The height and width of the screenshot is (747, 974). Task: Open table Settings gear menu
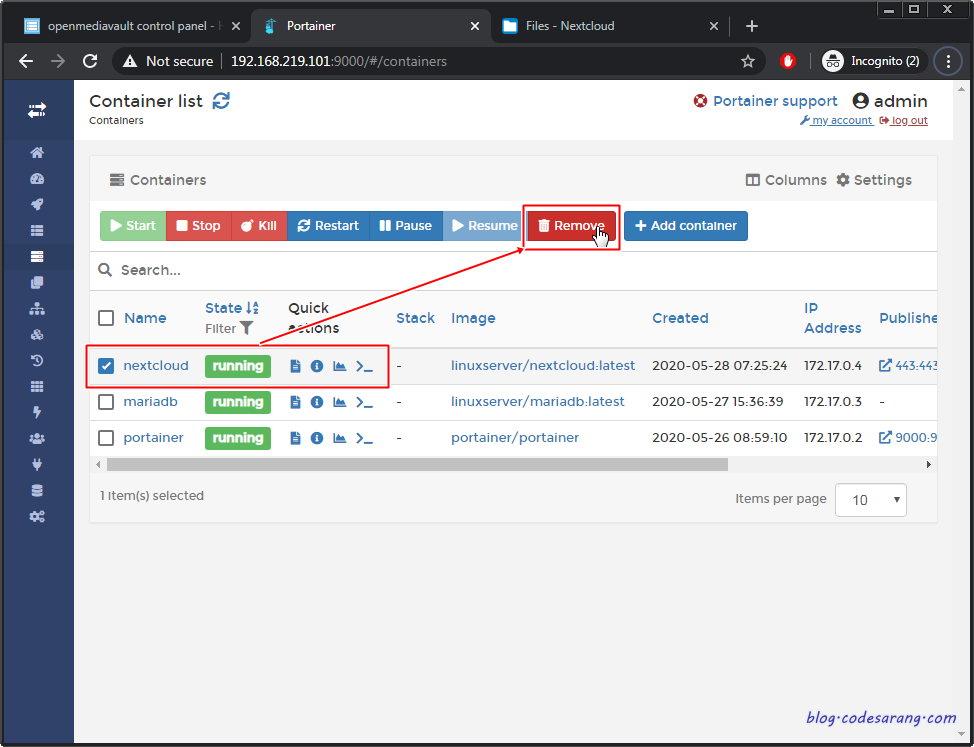coord(874,180)
